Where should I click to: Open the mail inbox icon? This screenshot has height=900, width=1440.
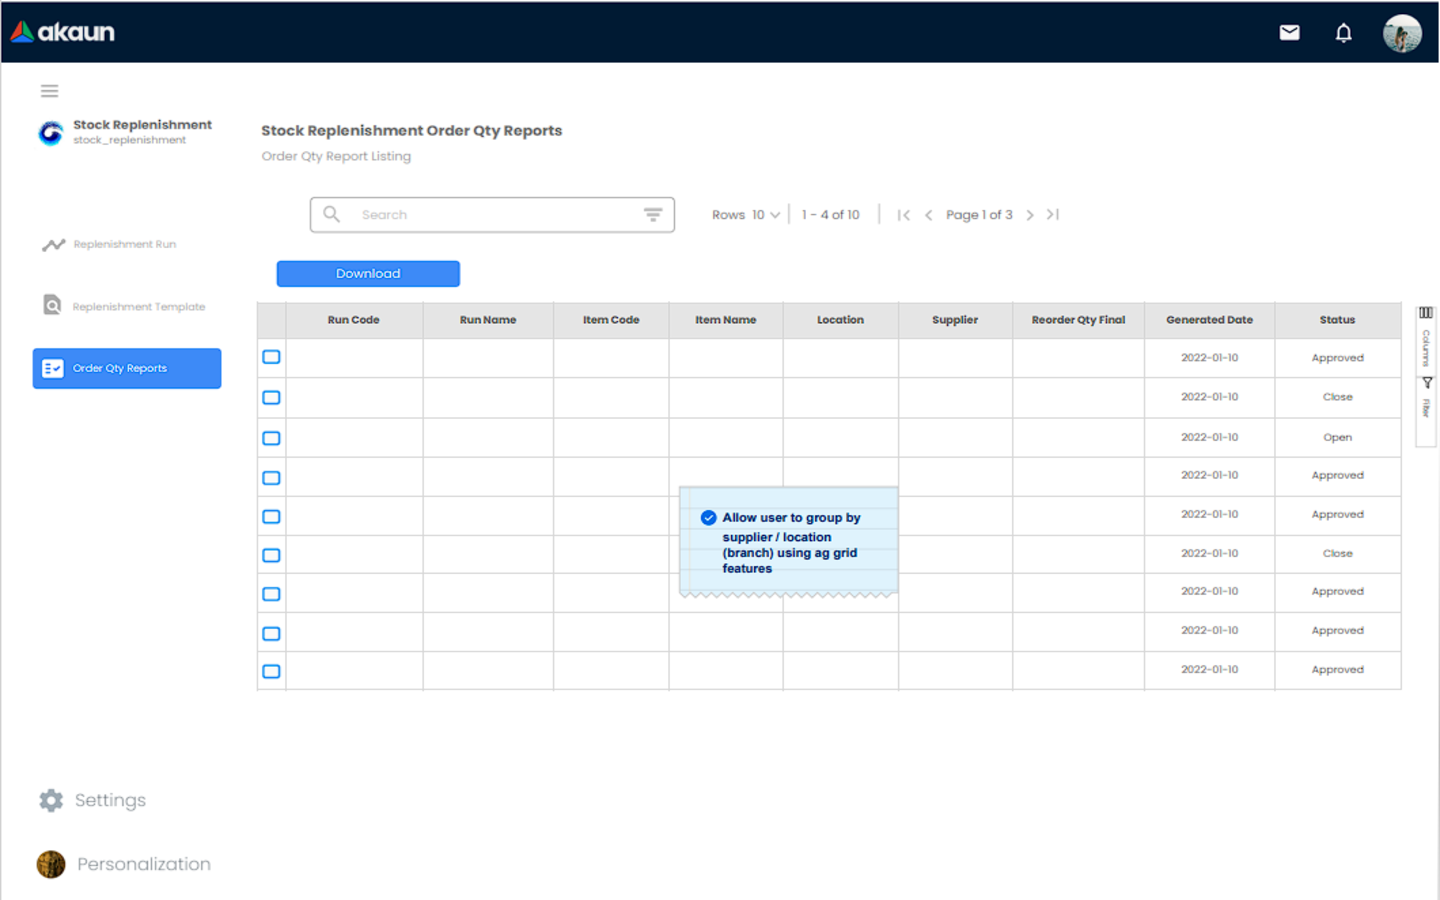pos(1290,32)
